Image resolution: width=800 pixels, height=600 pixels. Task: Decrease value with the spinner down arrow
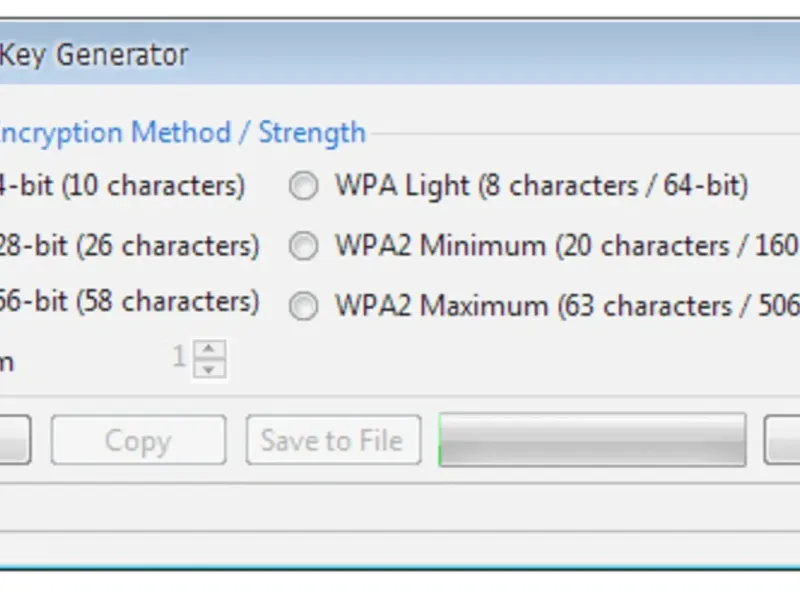[x=209, y=369]
